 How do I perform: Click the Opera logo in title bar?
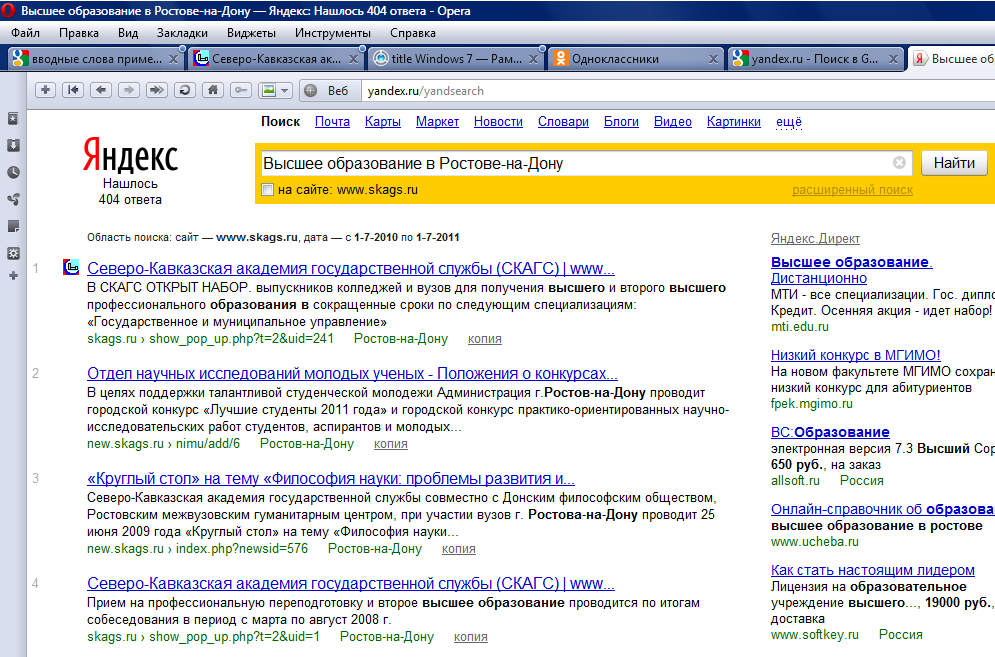pos(8,11)
